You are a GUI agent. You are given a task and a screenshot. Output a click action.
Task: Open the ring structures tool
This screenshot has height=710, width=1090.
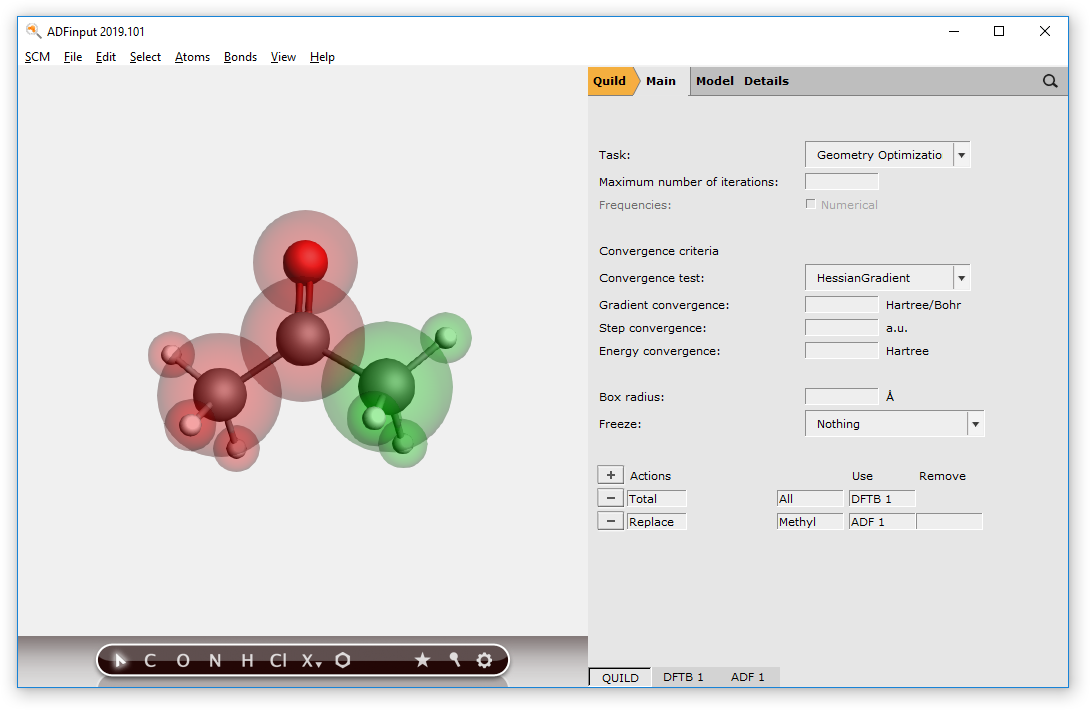[x=343, y=660]
